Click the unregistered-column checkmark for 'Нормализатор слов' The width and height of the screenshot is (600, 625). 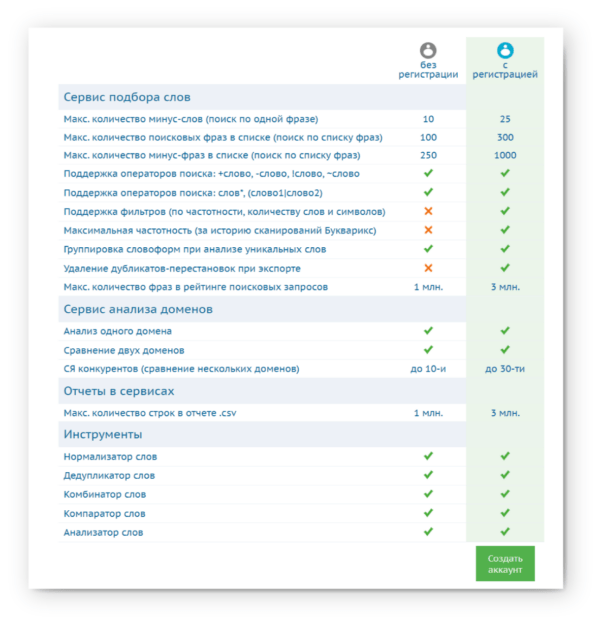coord(428,456)
